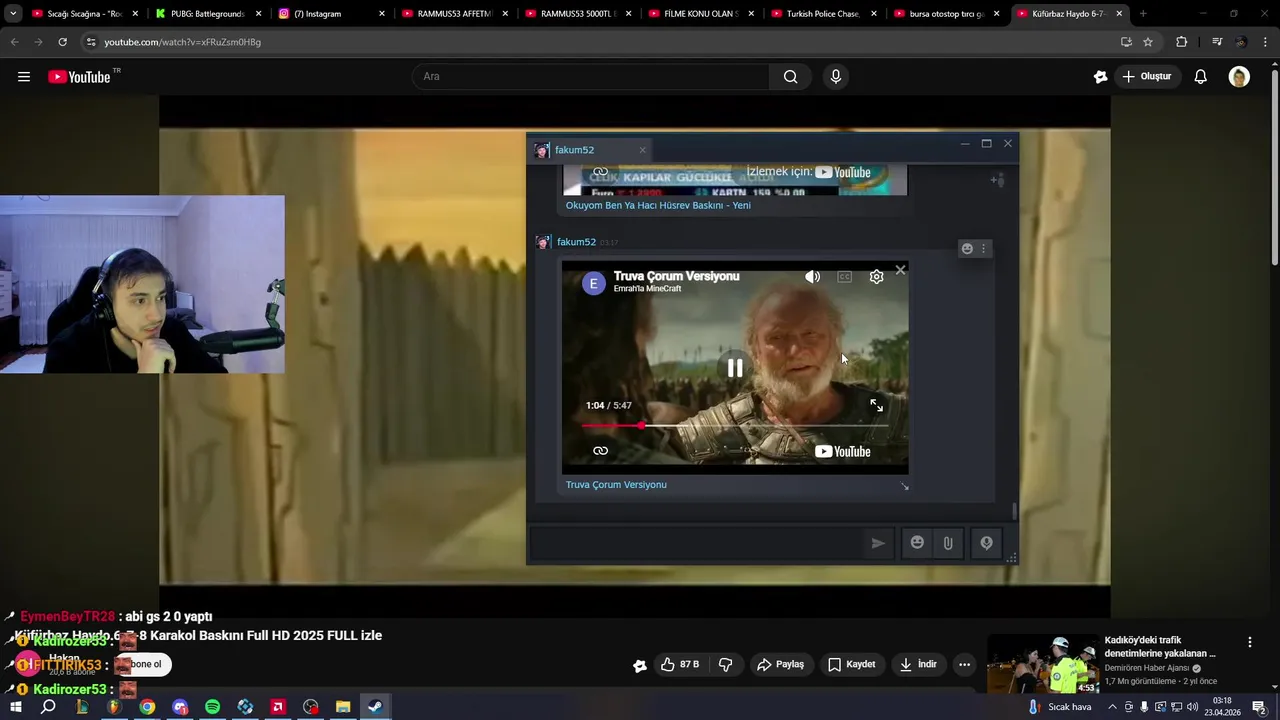
Task: Add friends to the Steam chat
Action: pyautogui.click(x=997, y=180)
